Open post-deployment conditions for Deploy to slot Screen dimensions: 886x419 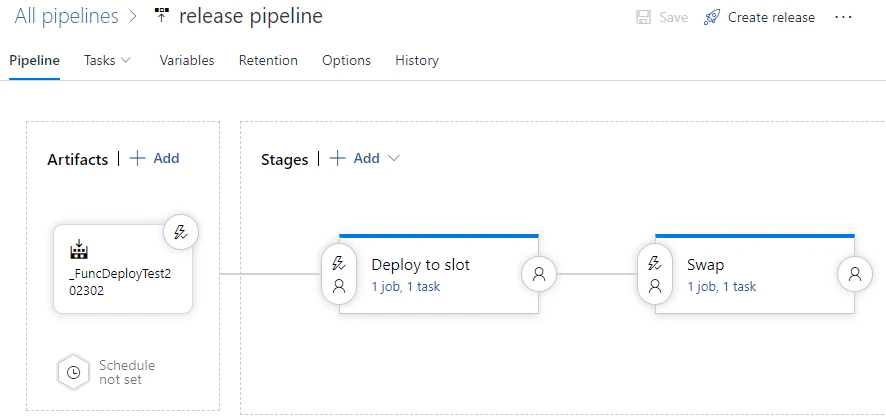539,274
